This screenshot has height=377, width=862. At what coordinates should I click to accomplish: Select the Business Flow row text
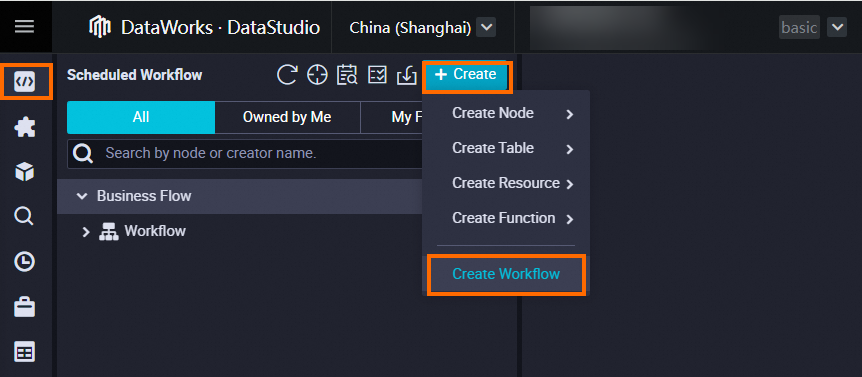point(144,196)
